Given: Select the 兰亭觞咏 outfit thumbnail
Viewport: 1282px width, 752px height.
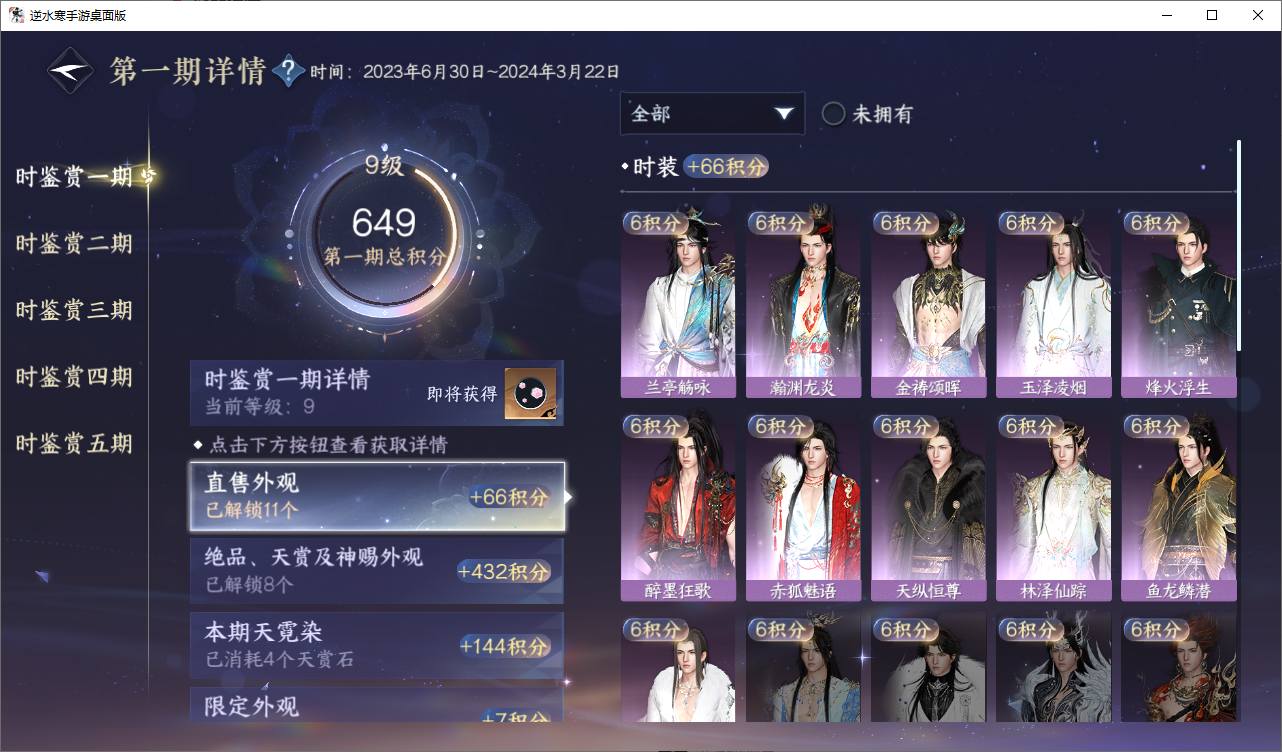Looking at the screenshot, I should [x=678, y=304].
